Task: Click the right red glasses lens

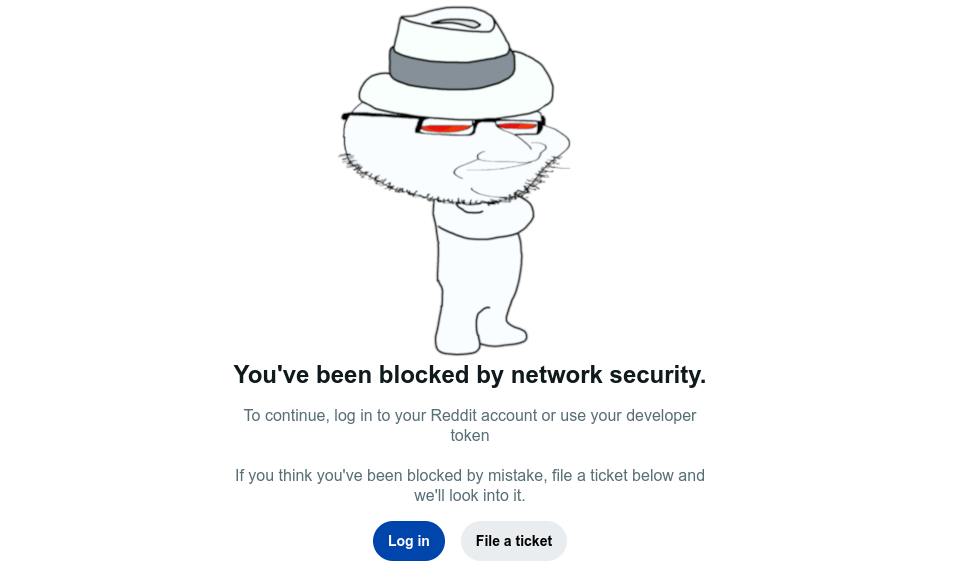Action: click(517, 126)
